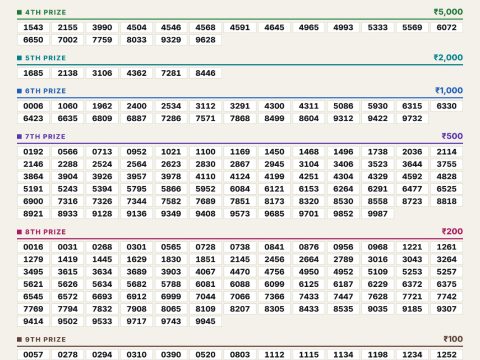480x360 pixels.
Task: Mark number 1261 in 8th prize
Action: pyautogui.click(x=447, y=247)
